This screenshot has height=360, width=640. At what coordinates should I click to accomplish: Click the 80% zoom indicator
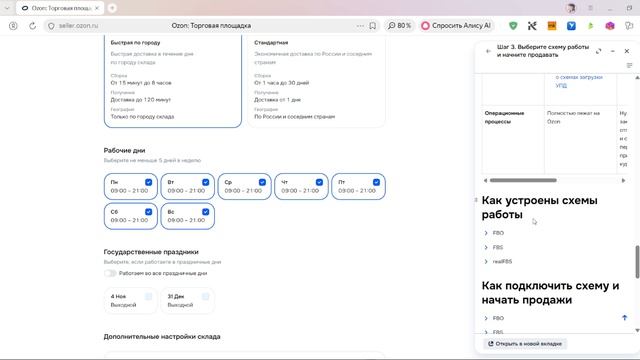point(399,26)
